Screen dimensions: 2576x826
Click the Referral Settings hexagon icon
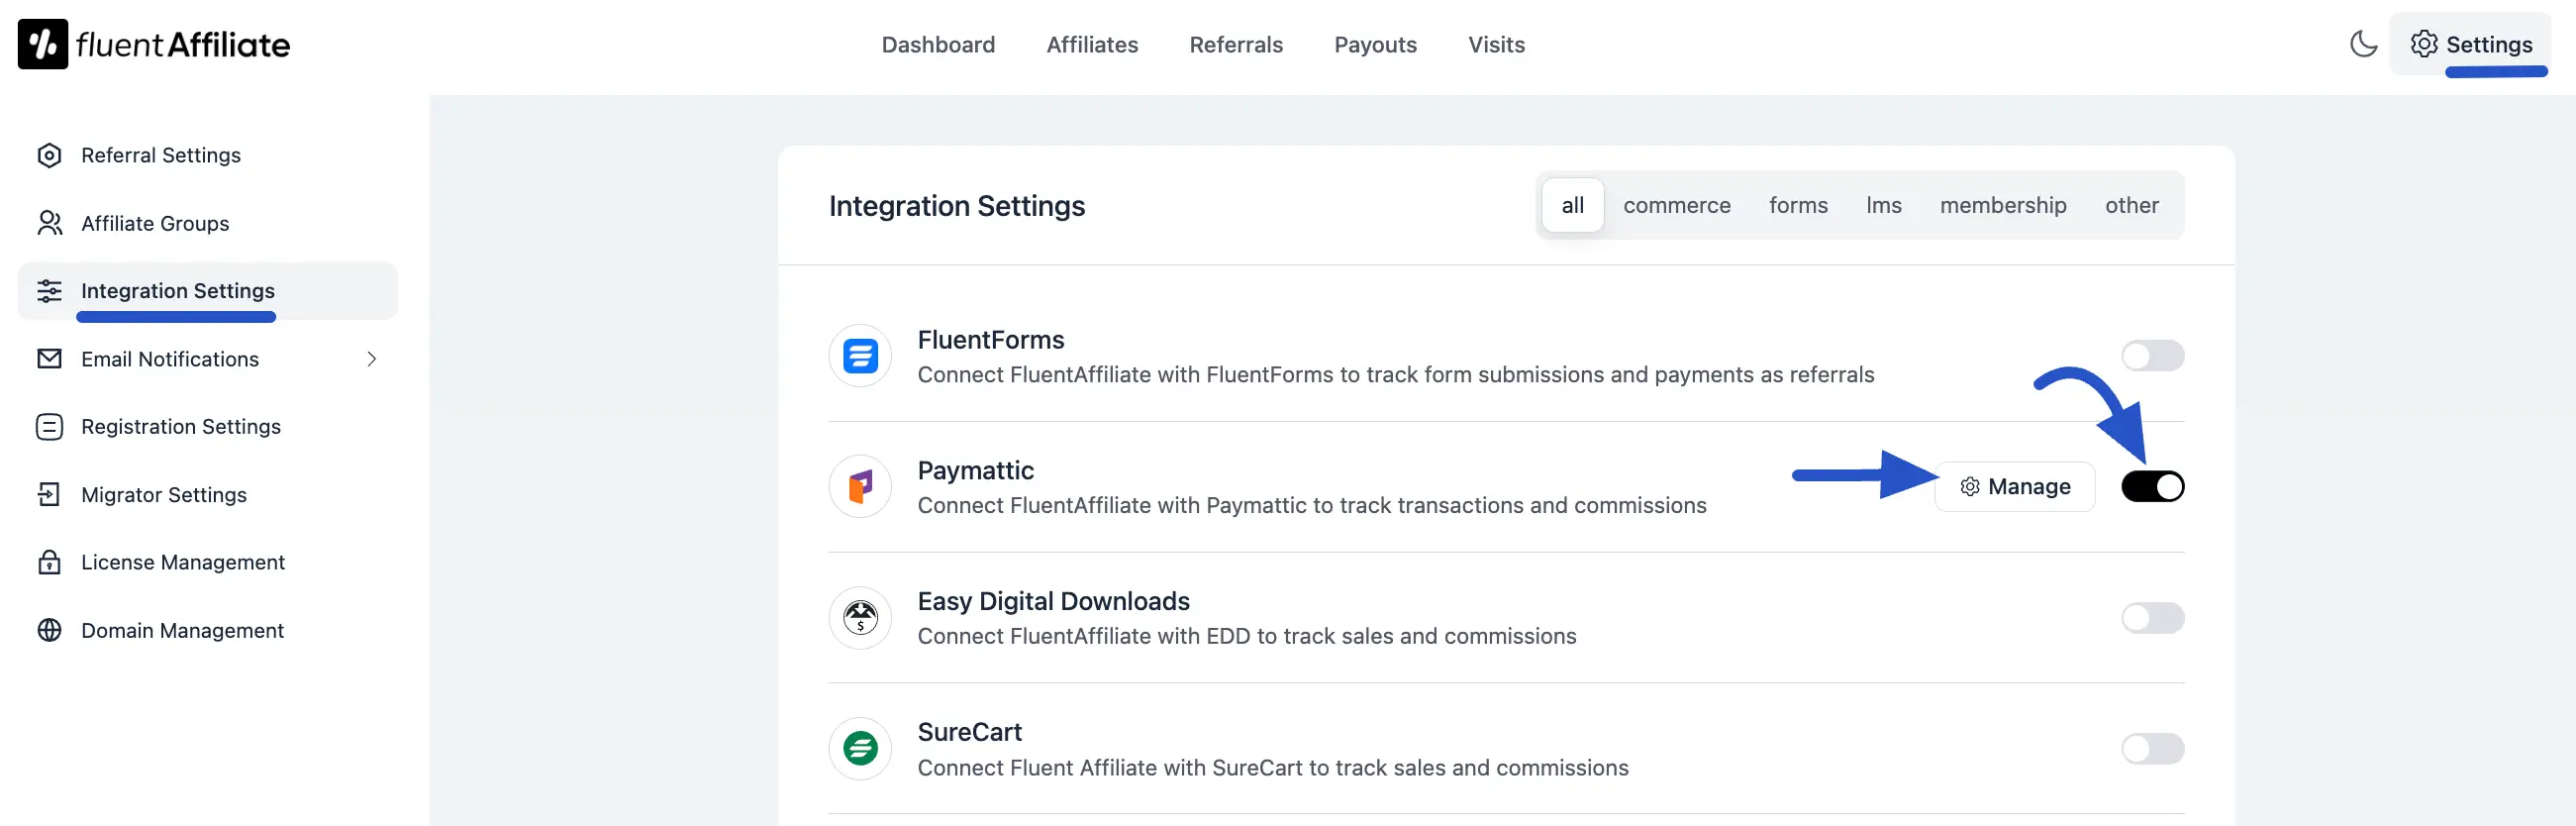[49, 155]
